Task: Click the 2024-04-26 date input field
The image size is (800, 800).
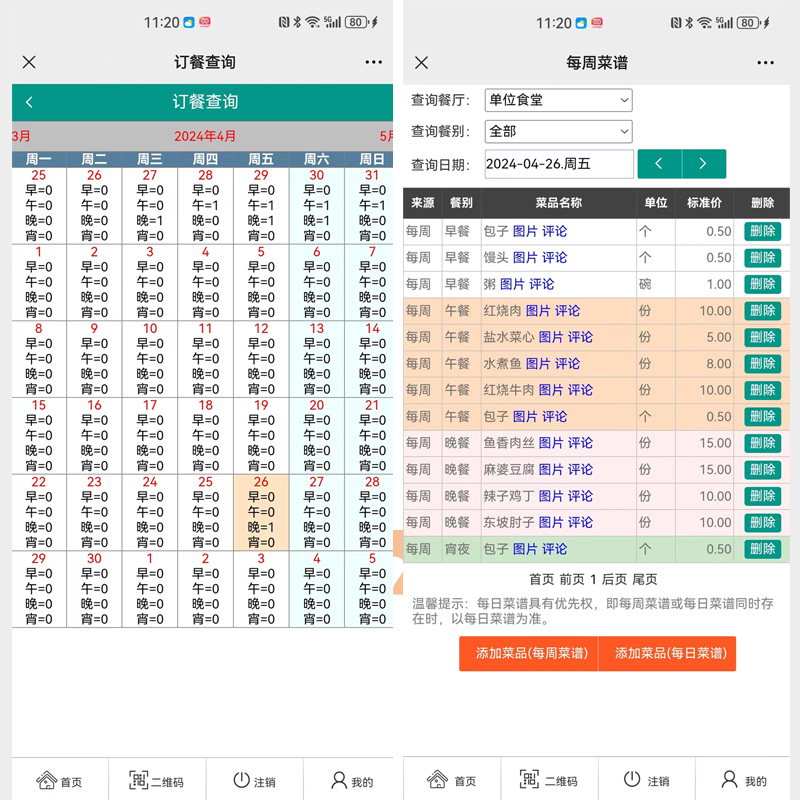Action: 558,163
